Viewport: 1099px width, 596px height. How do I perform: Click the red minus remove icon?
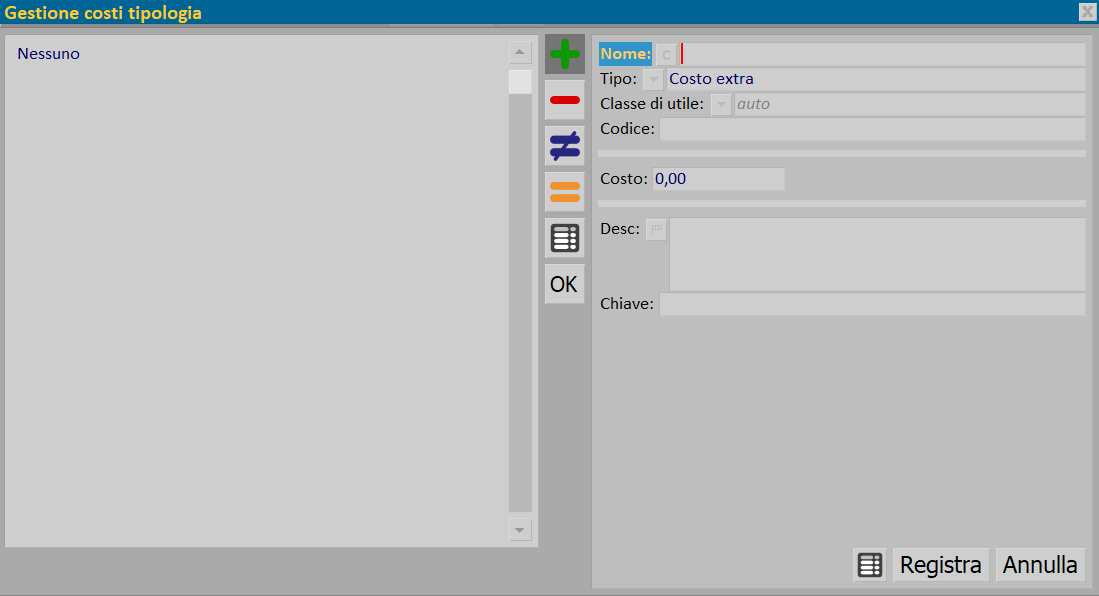coord(564,100)
